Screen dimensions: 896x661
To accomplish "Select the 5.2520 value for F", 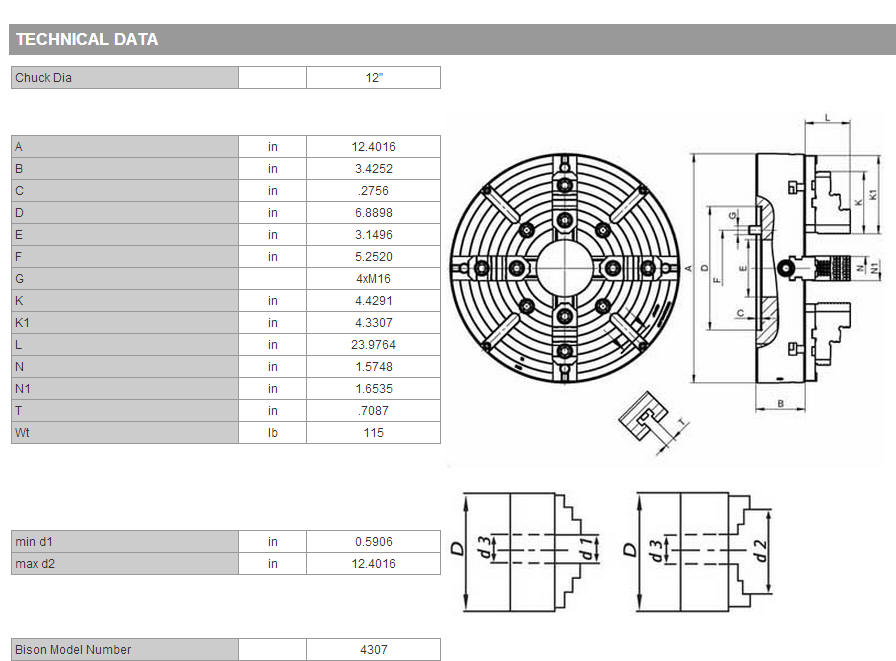I will [x=373, y=257].
